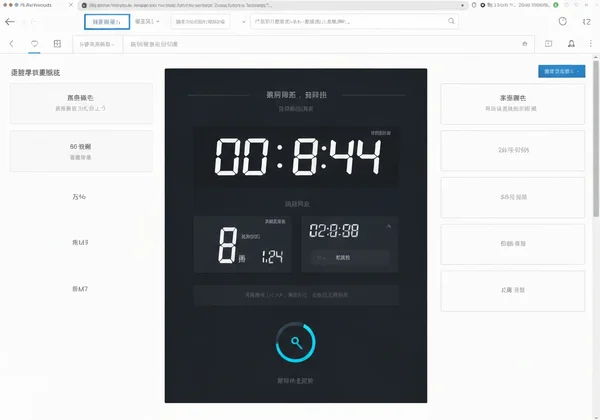Click the green extension icon in the browser bar

[556, 5]
